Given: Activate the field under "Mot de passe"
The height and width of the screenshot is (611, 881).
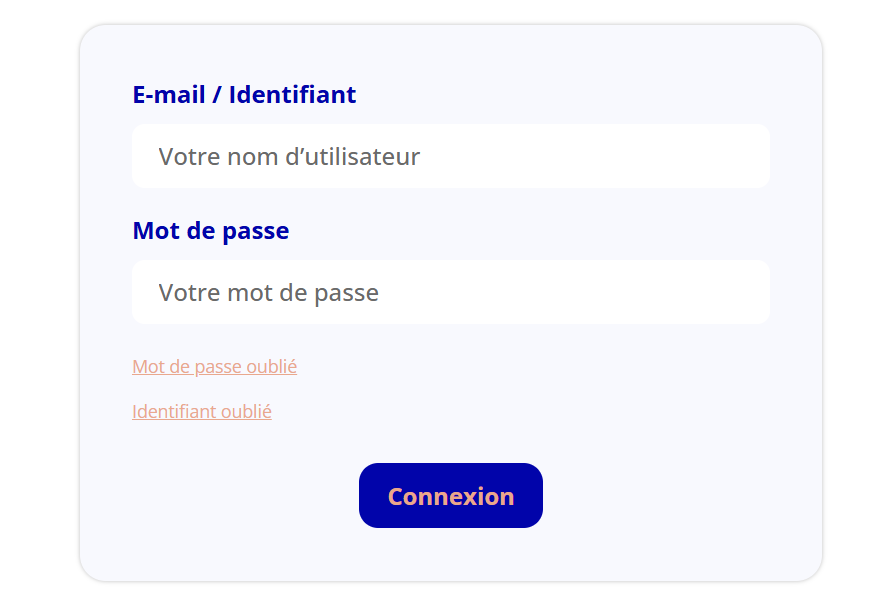Looking at the screenshot, I should 450,292.
